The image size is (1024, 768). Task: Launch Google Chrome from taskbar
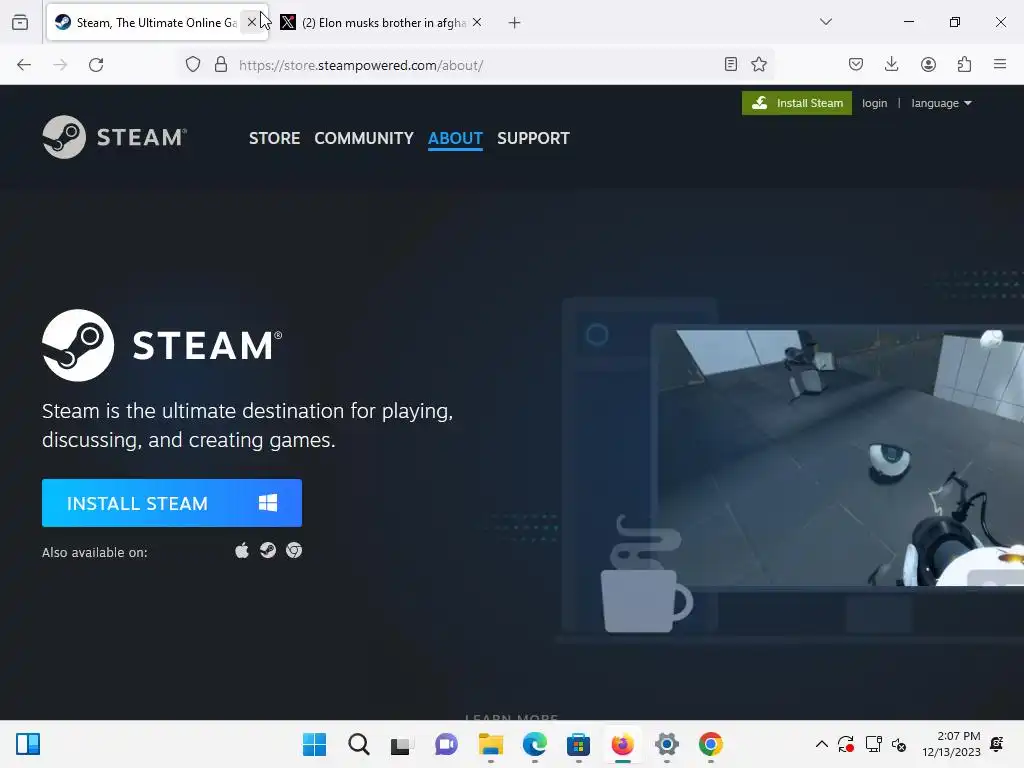[x=711, y=744]
